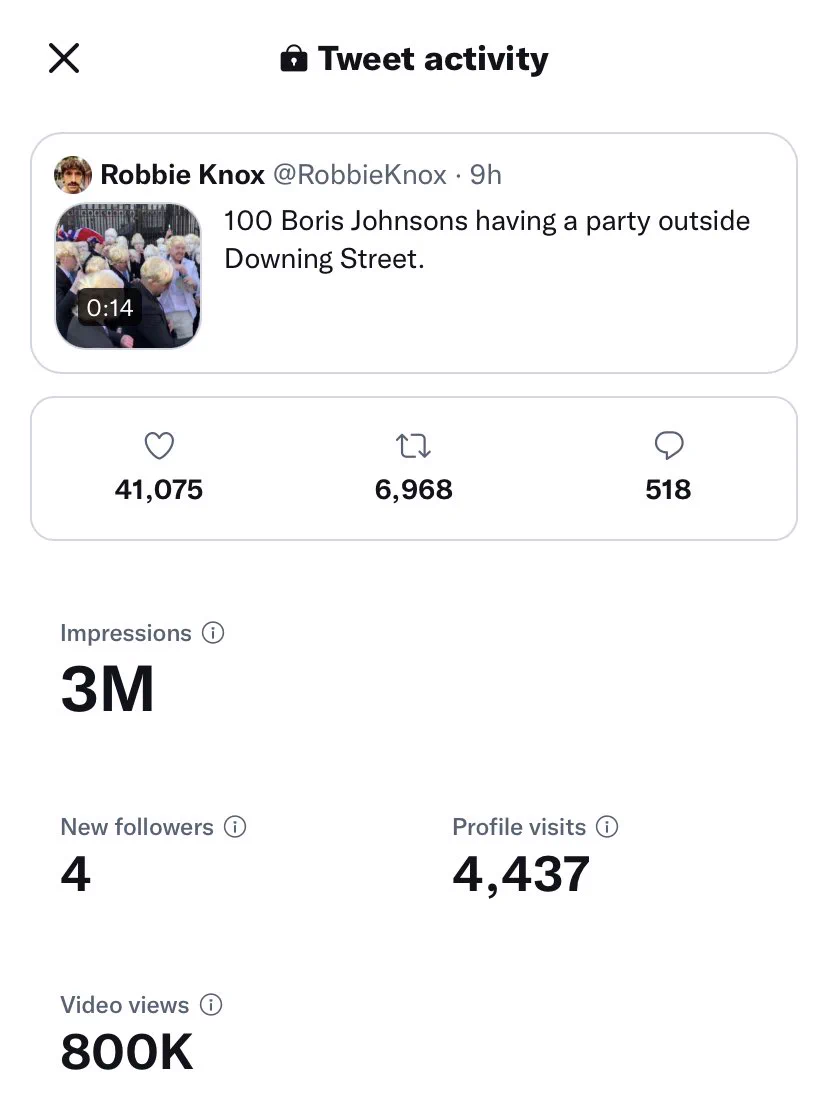828x1117 pixels.
Task: View the 518 replies count
Action: pos(668,489)
